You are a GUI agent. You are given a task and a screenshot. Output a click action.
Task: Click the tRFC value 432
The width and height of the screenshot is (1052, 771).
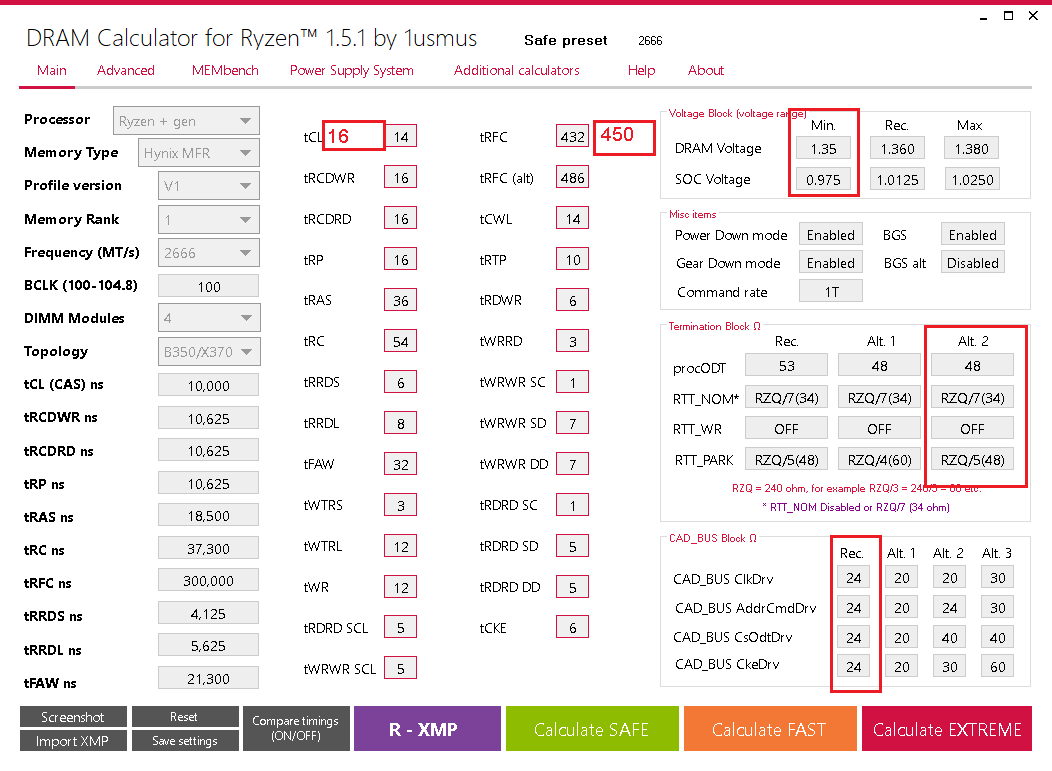point(572,136)
